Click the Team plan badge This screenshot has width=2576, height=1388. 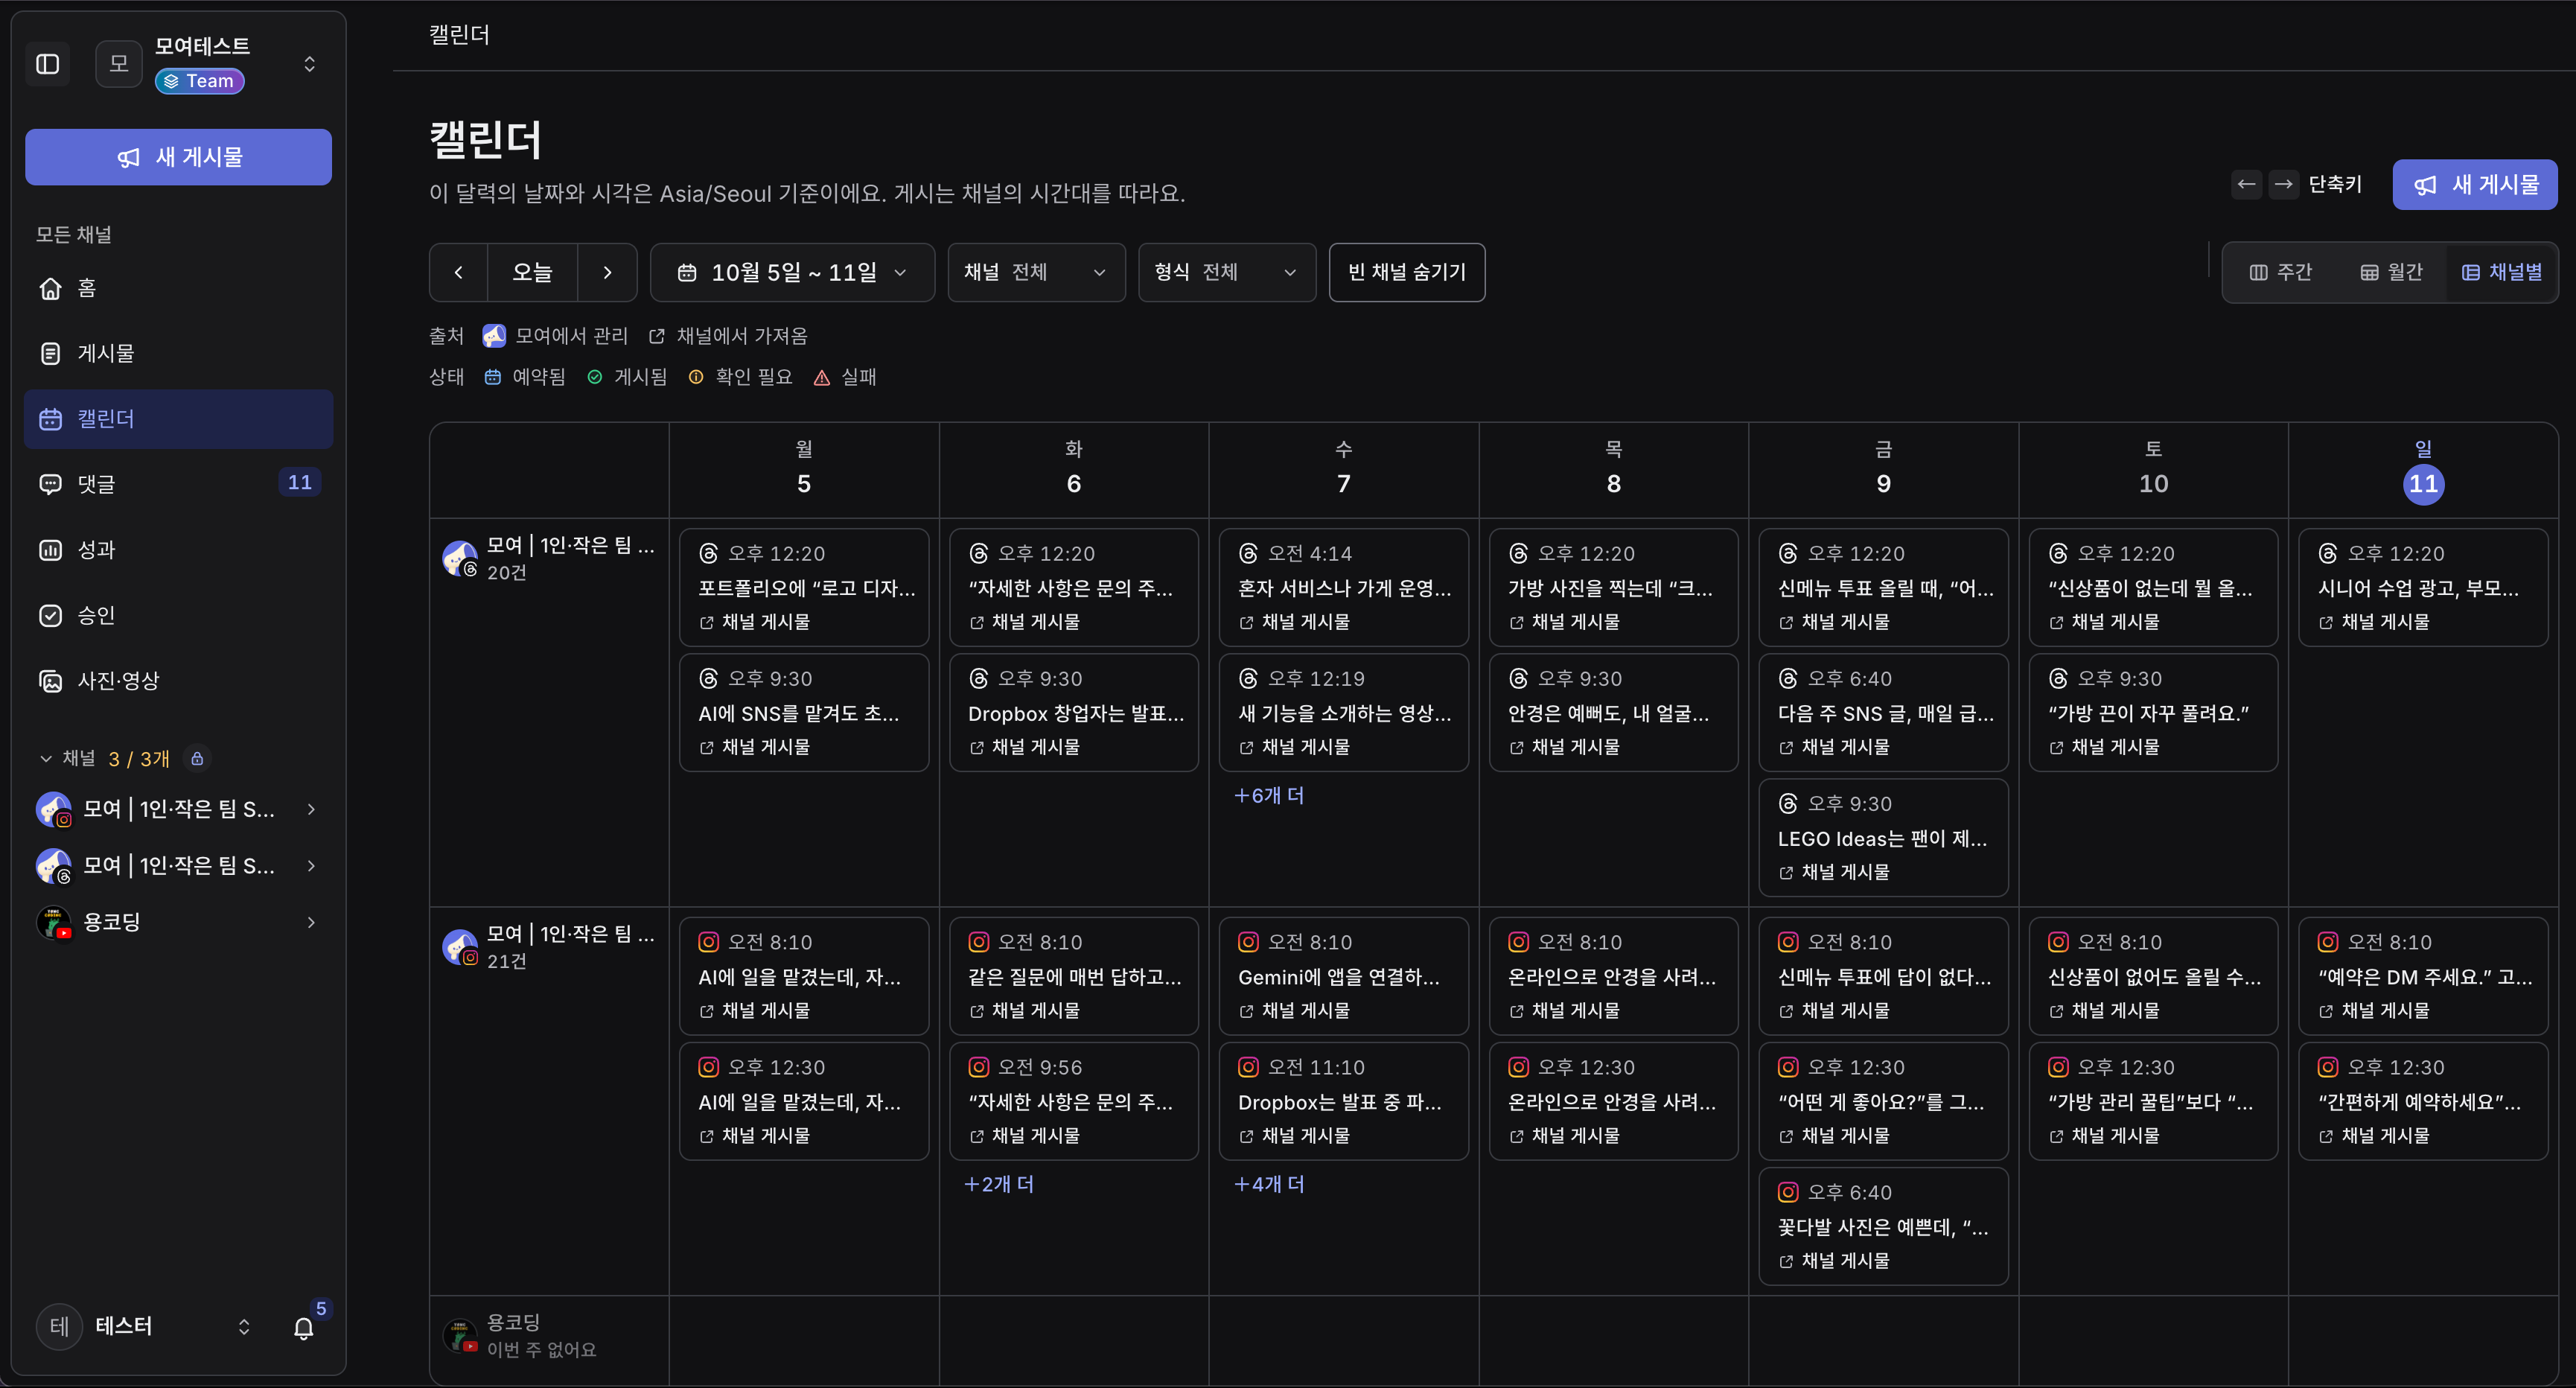tap(200, 81)
